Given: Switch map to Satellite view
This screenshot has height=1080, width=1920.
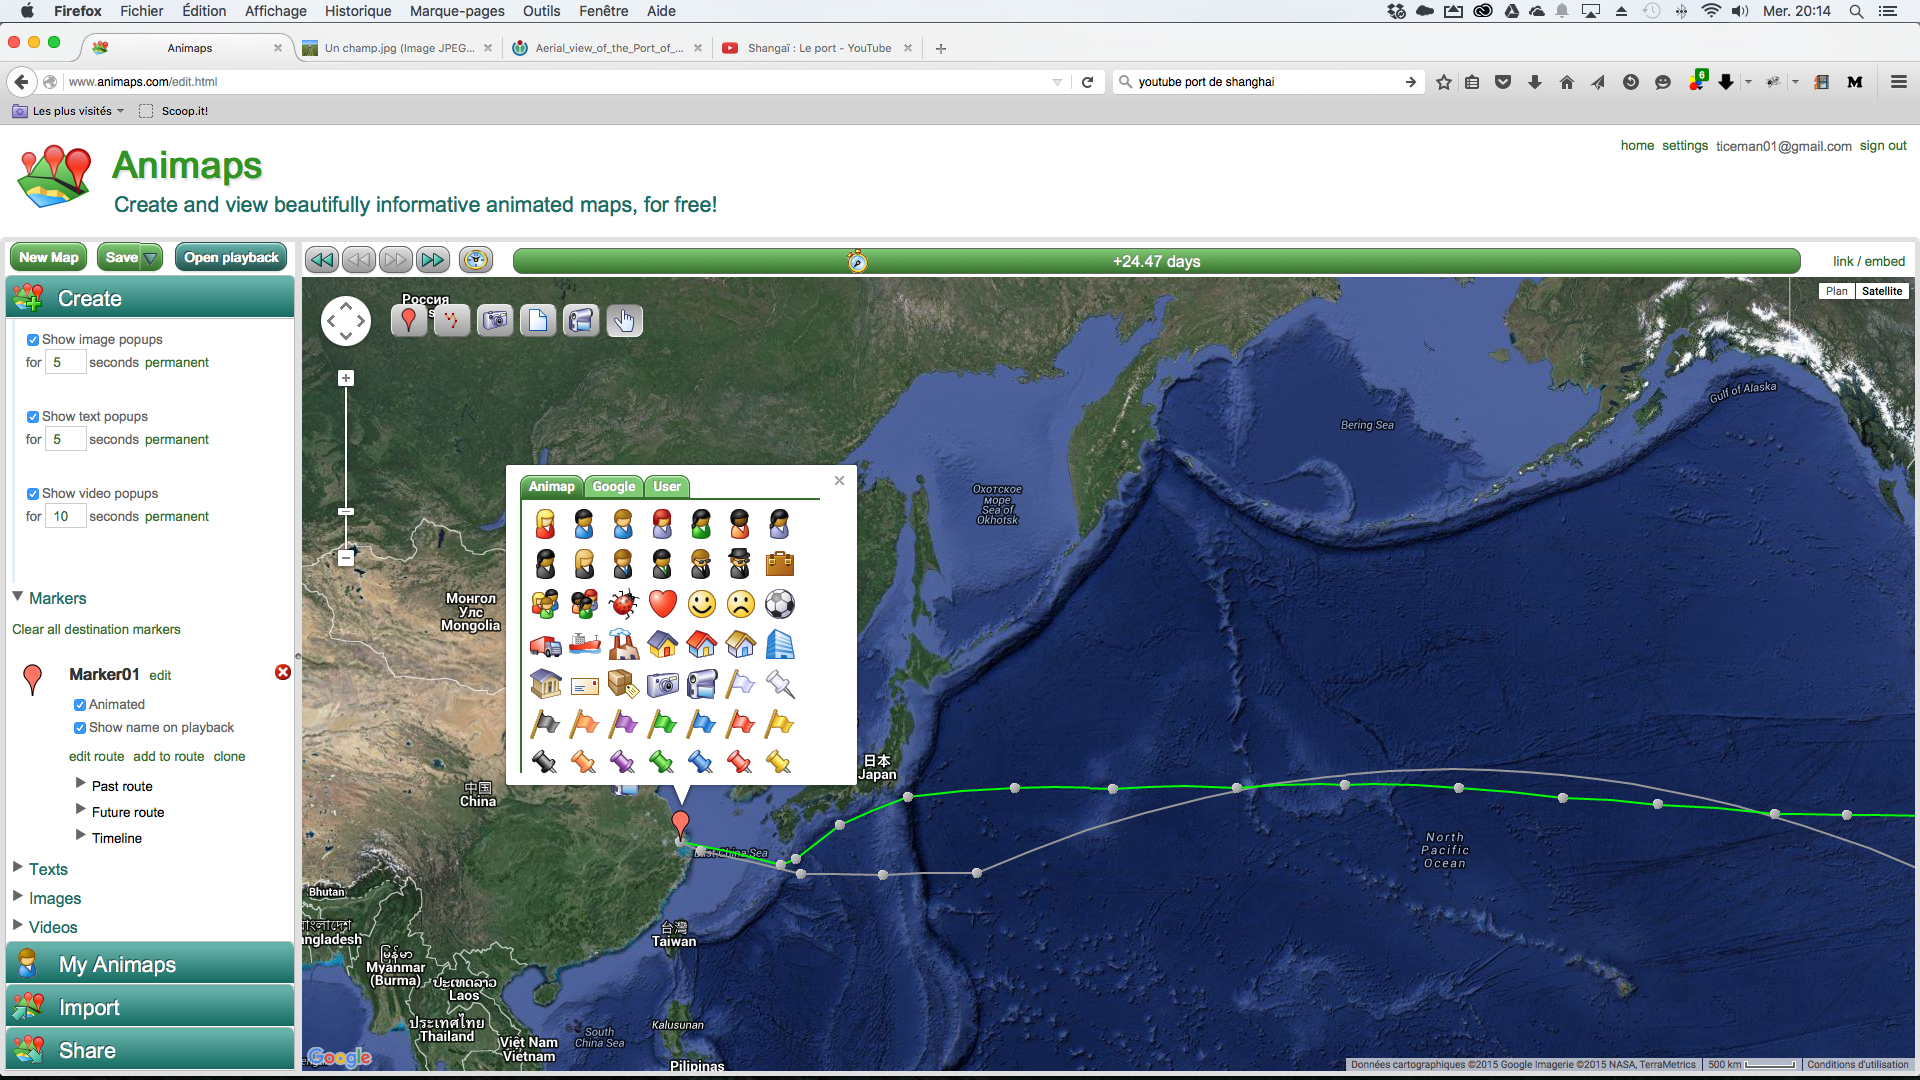Looking at the screenshot, I should click(x=1882, y=291).
